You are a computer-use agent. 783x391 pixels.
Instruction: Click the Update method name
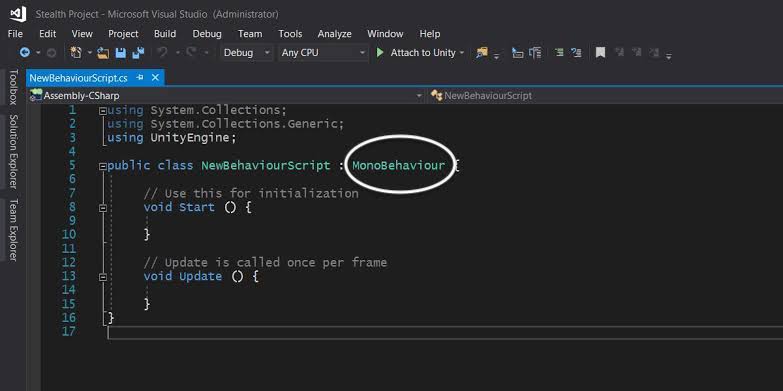(200, 276)
